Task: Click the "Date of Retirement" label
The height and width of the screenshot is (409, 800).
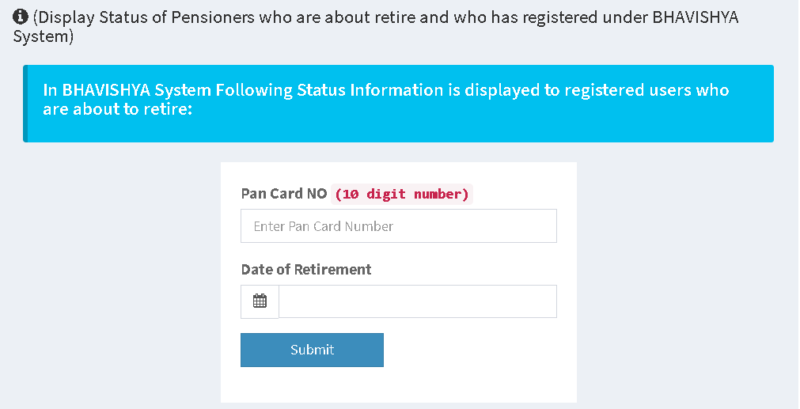Action: [306, 269]
